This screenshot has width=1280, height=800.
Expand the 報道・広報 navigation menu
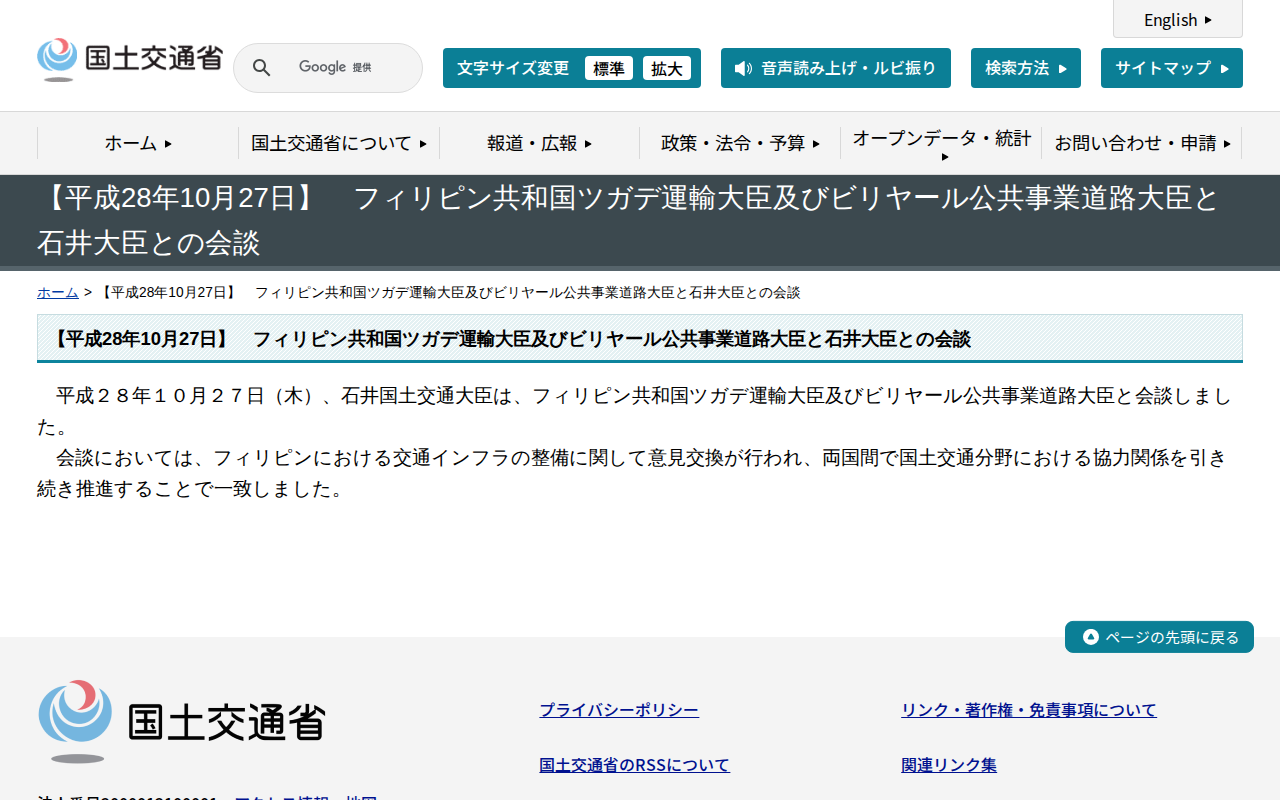tap(537, 143)
